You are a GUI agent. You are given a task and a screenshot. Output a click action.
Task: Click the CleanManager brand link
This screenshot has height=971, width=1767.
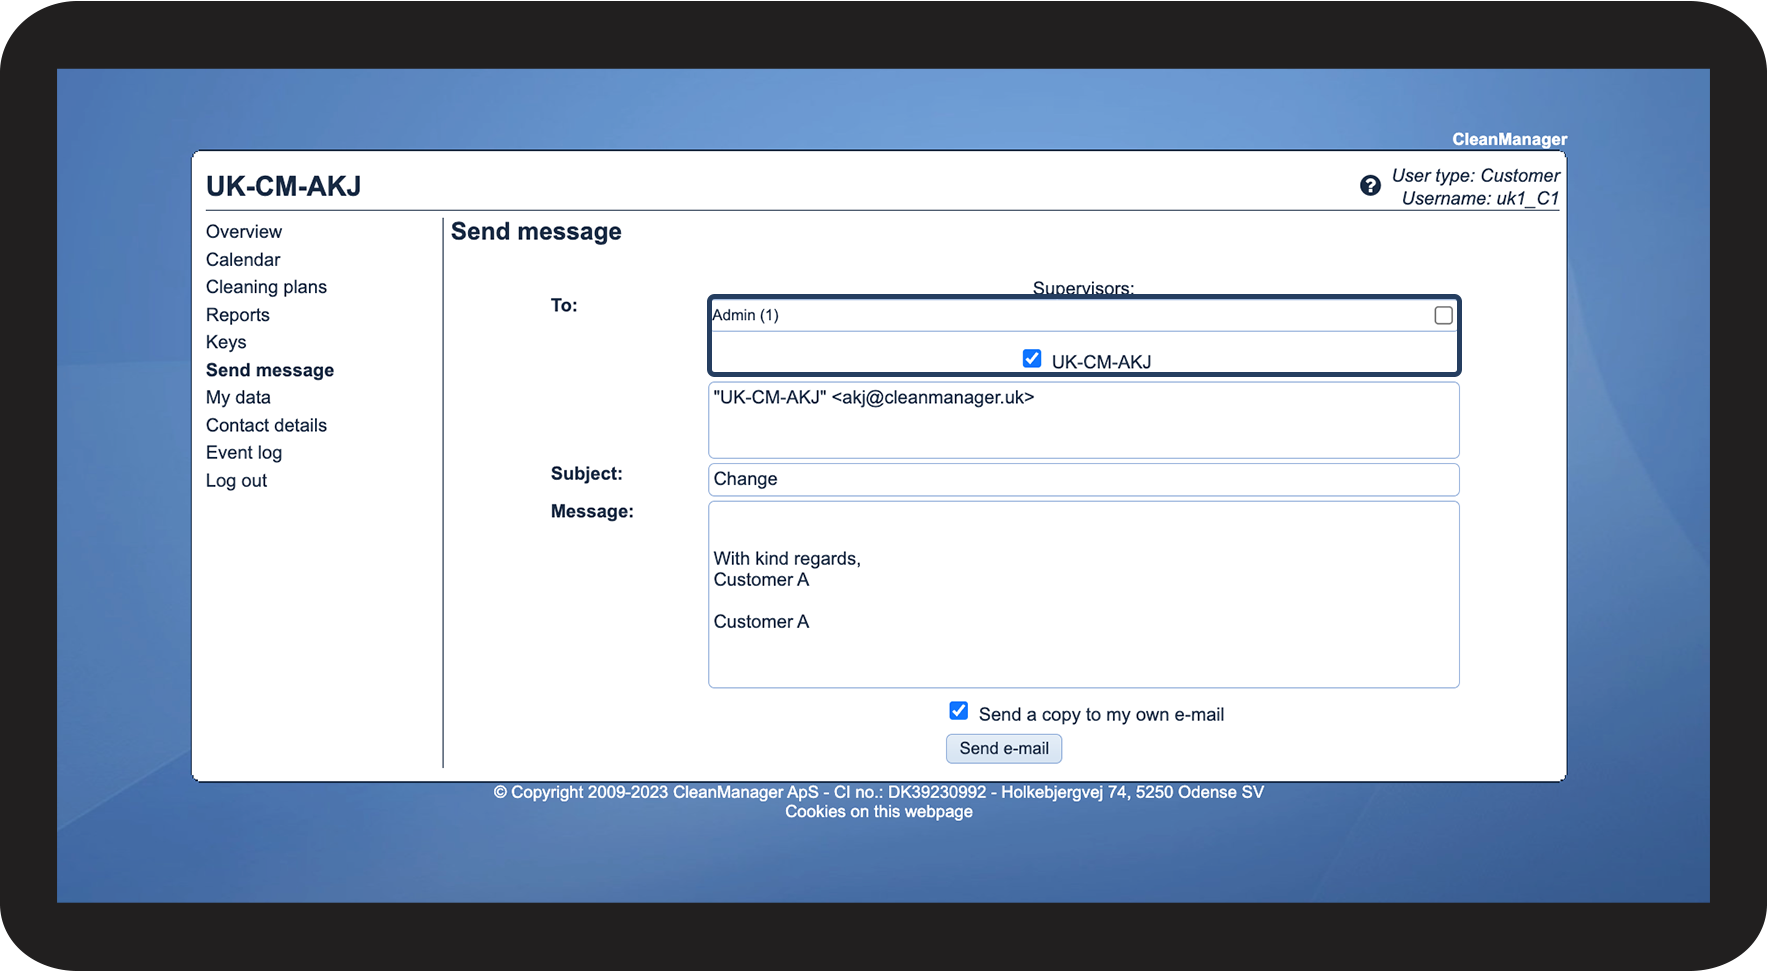point(1509,139)
